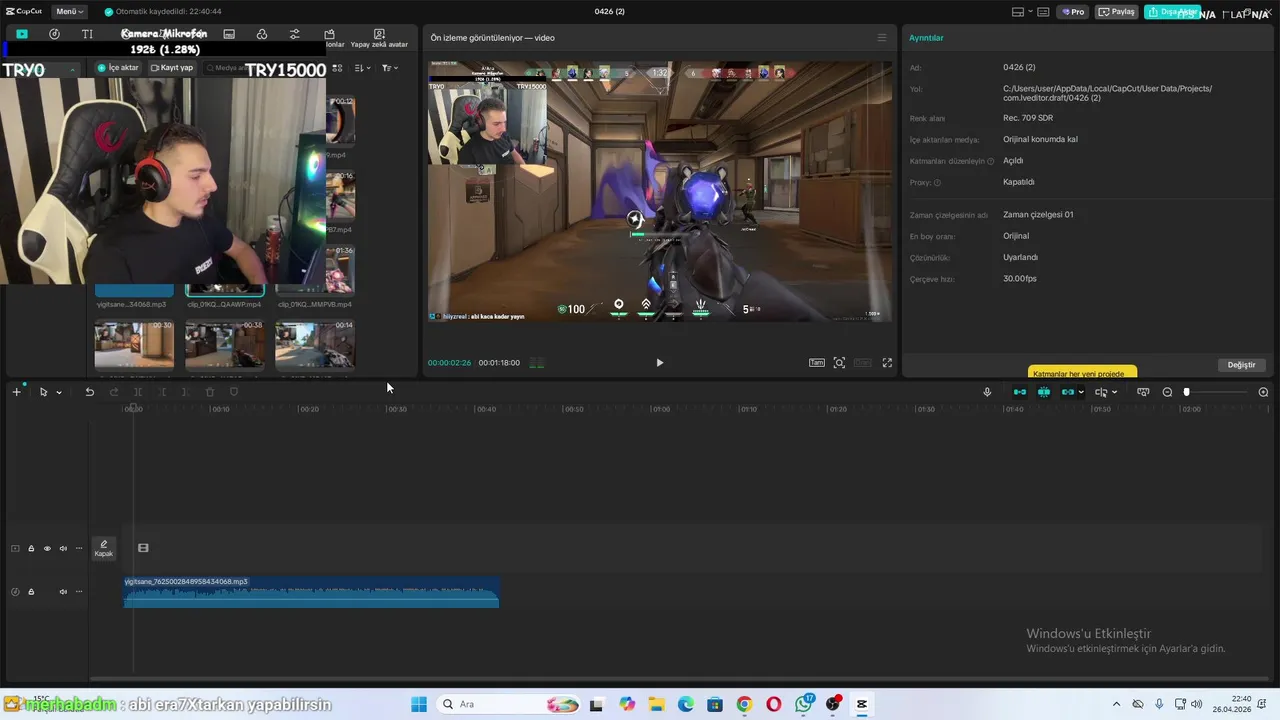This screenshot has height=720, width=1280.
Task: Click the Paylaş share button
Action: click(x=1118, y=12)
